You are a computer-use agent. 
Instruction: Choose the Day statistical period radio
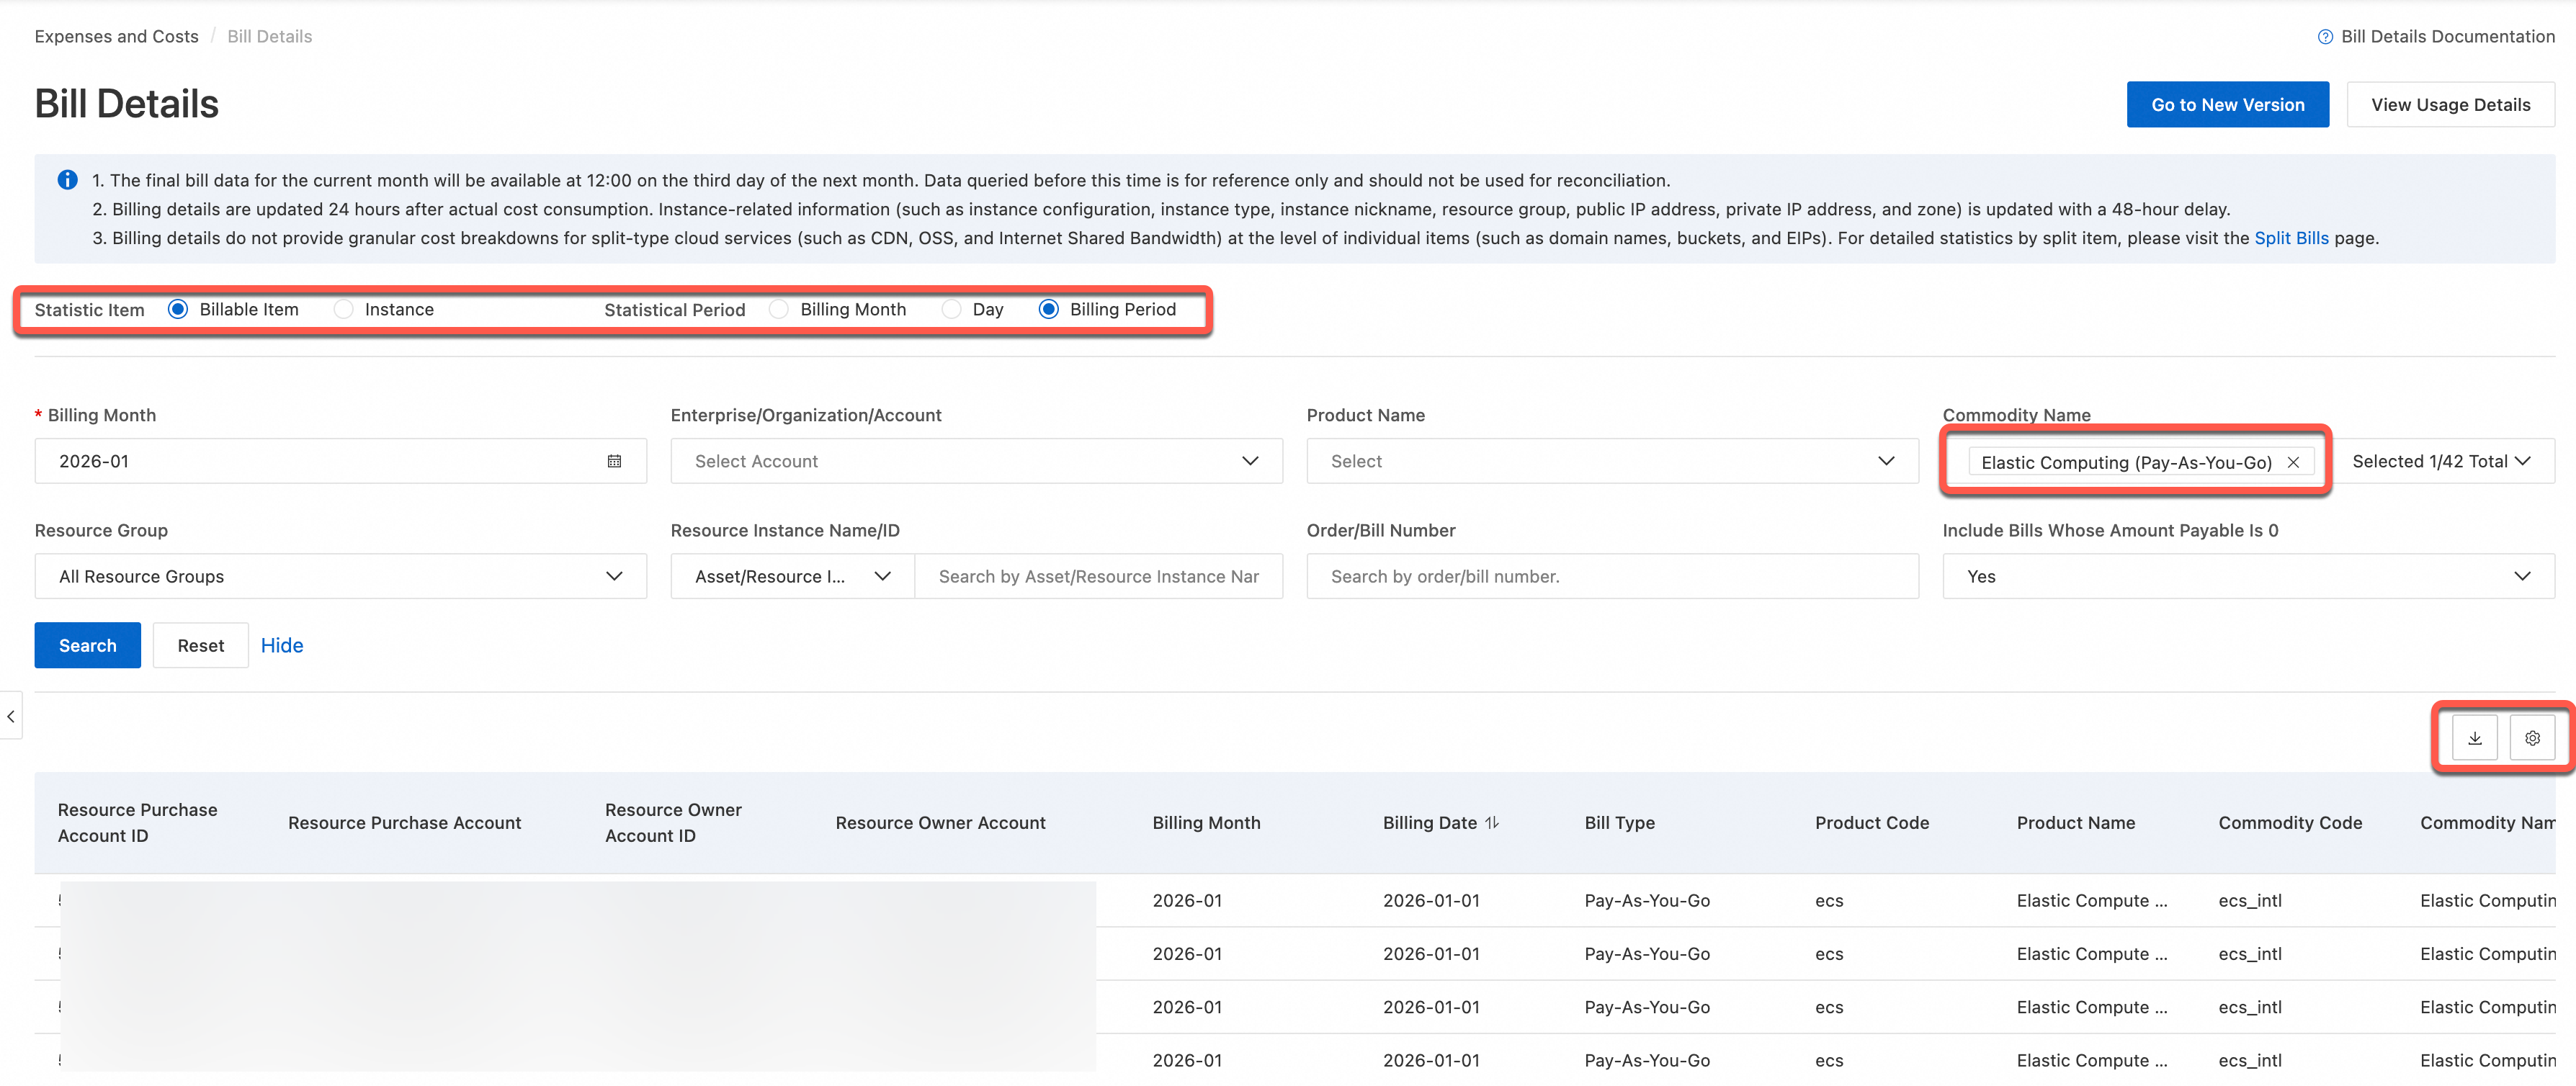click(951, 309)
